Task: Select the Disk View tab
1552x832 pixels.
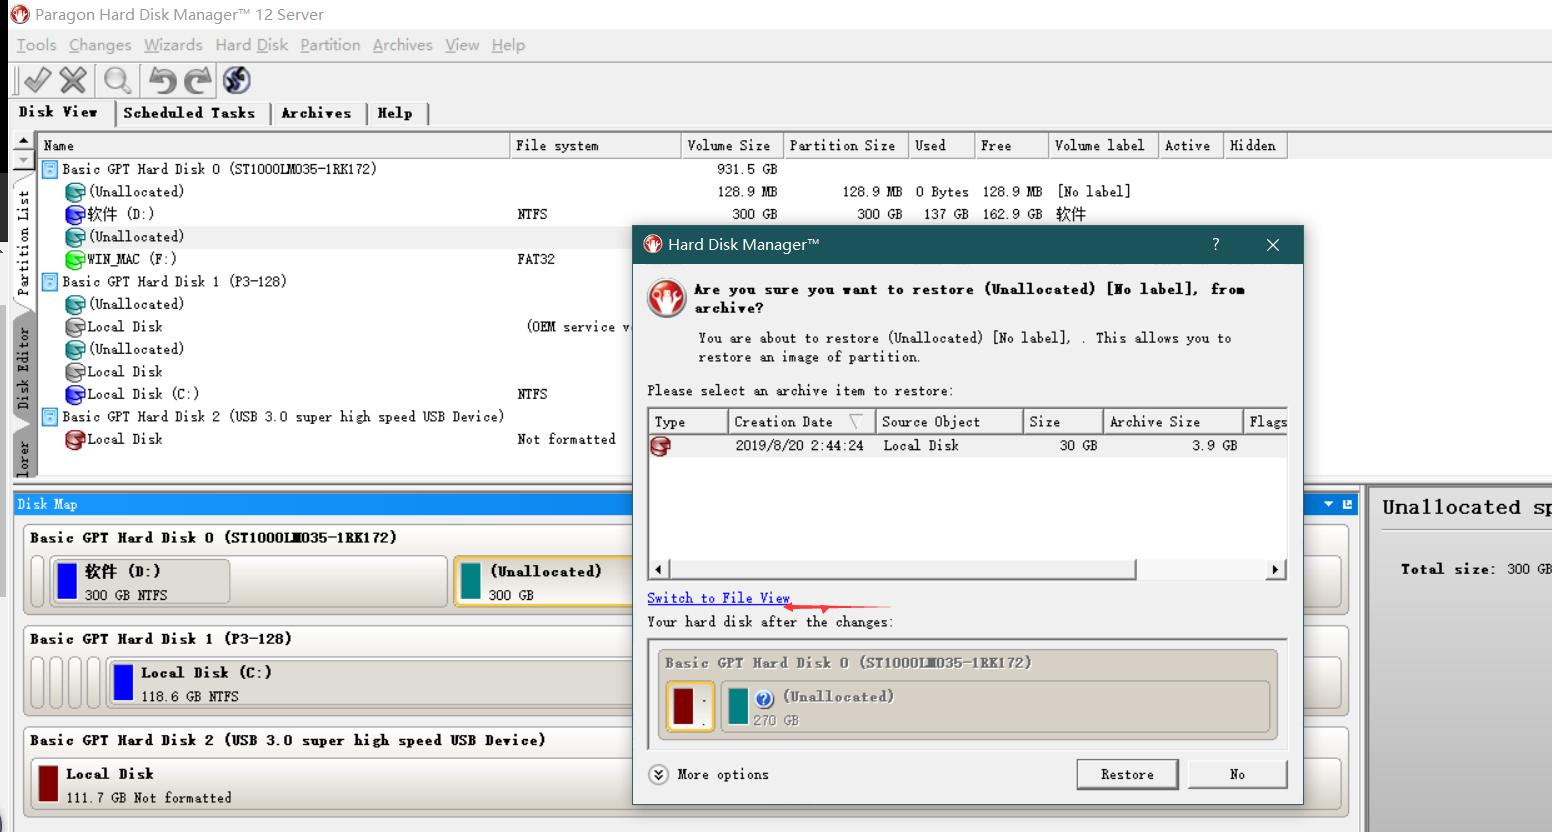Action: [x=59, y=112]
